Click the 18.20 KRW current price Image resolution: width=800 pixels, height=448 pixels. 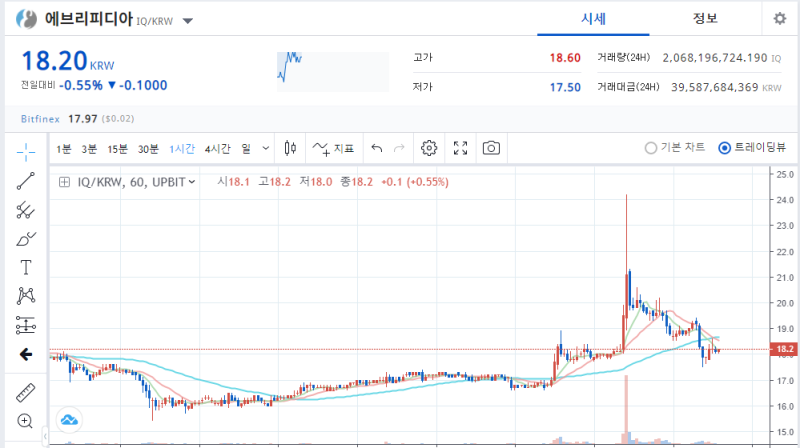(x=68, y=61)
